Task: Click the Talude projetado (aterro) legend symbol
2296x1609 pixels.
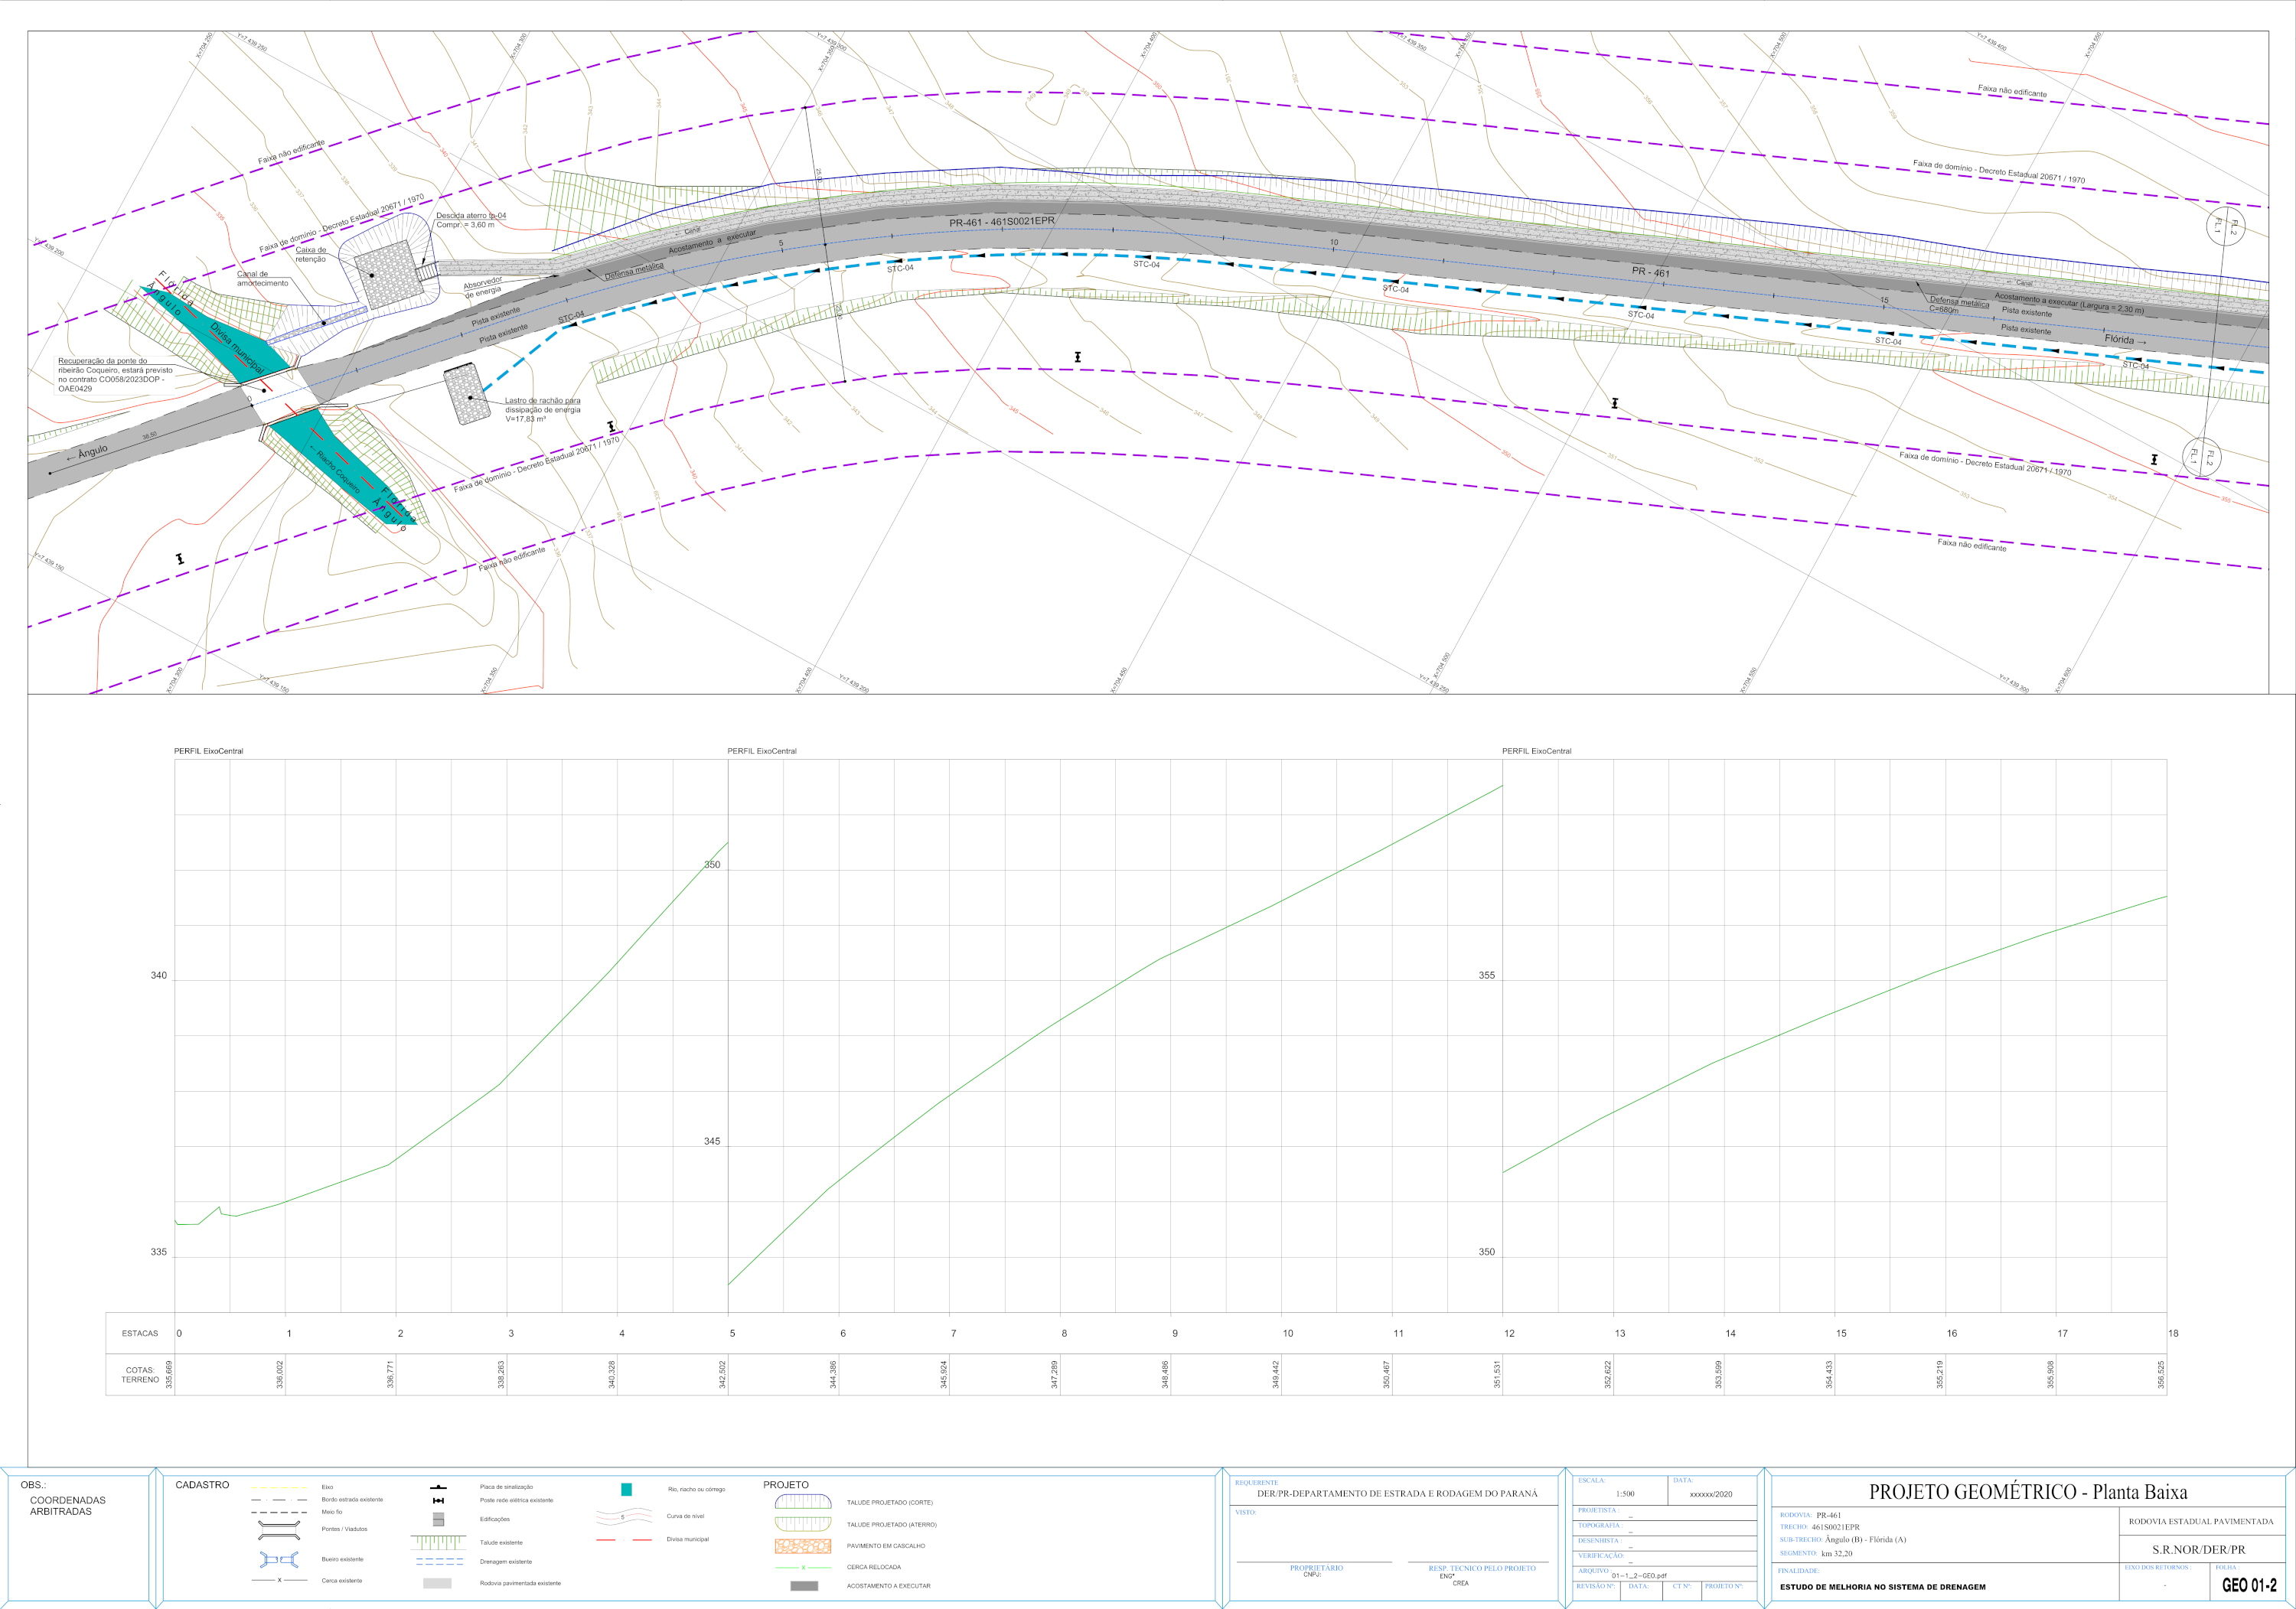Action: pos(803,1524)
